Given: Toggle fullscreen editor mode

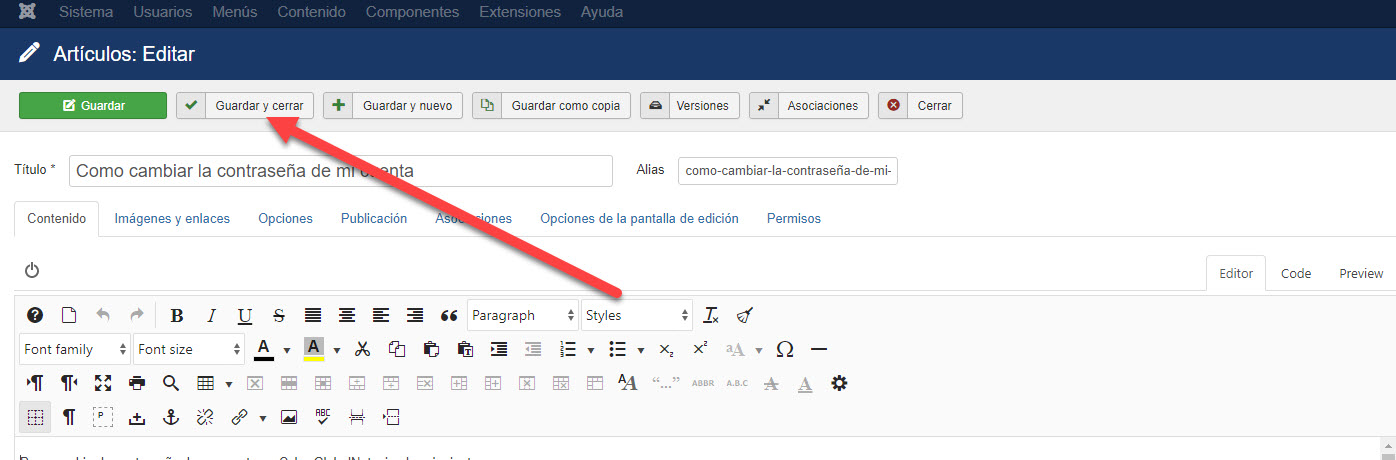Looking at the screenshot, I should pos(103,383).
